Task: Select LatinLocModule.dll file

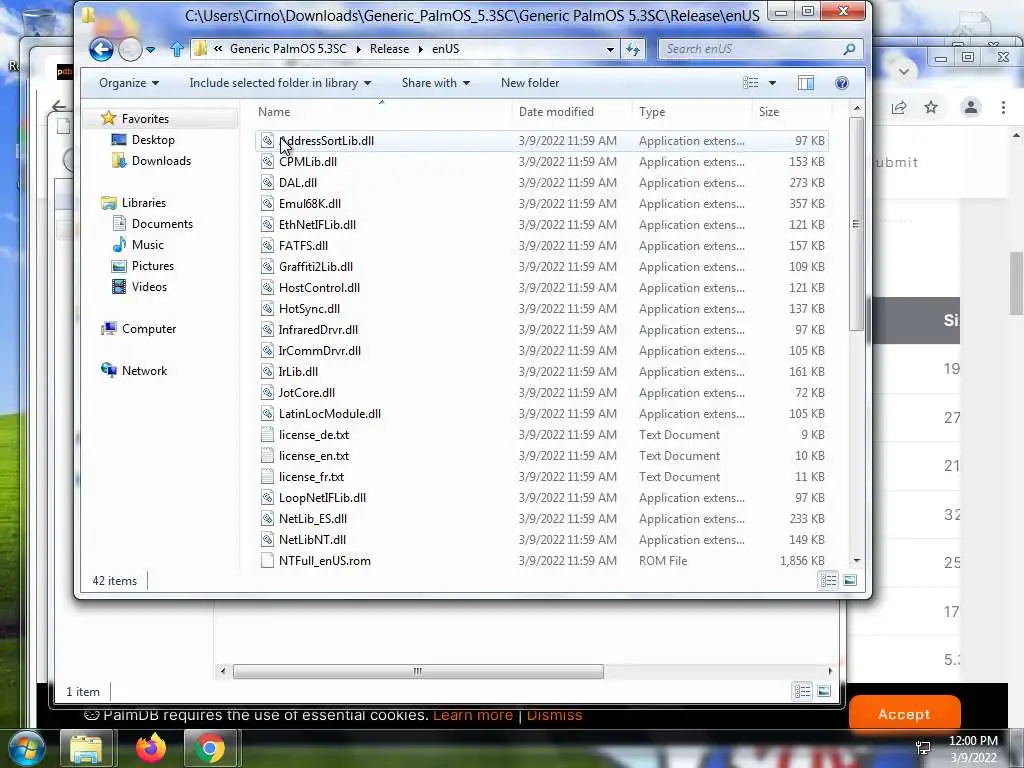Action: click(329, 413)
